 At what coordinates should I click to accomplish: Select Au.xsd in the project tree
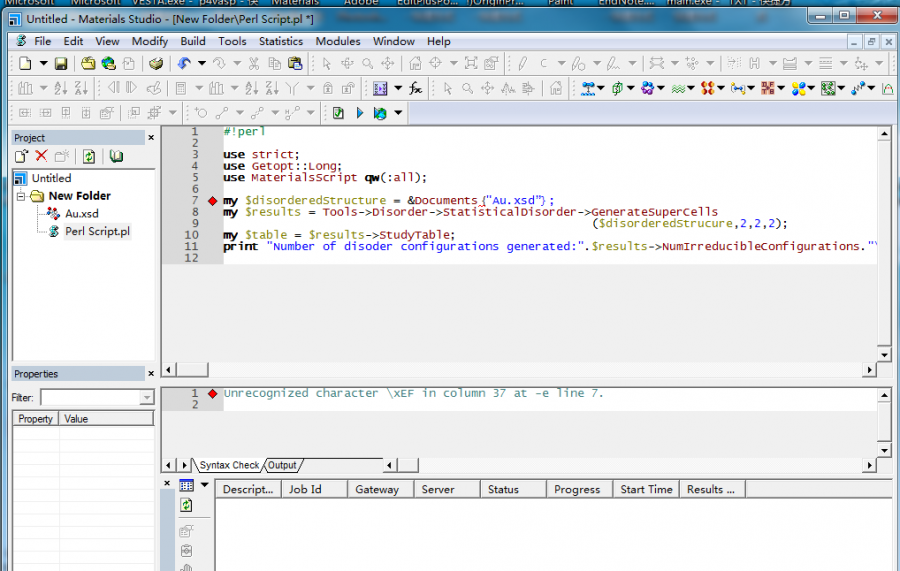tap(81, 214)
